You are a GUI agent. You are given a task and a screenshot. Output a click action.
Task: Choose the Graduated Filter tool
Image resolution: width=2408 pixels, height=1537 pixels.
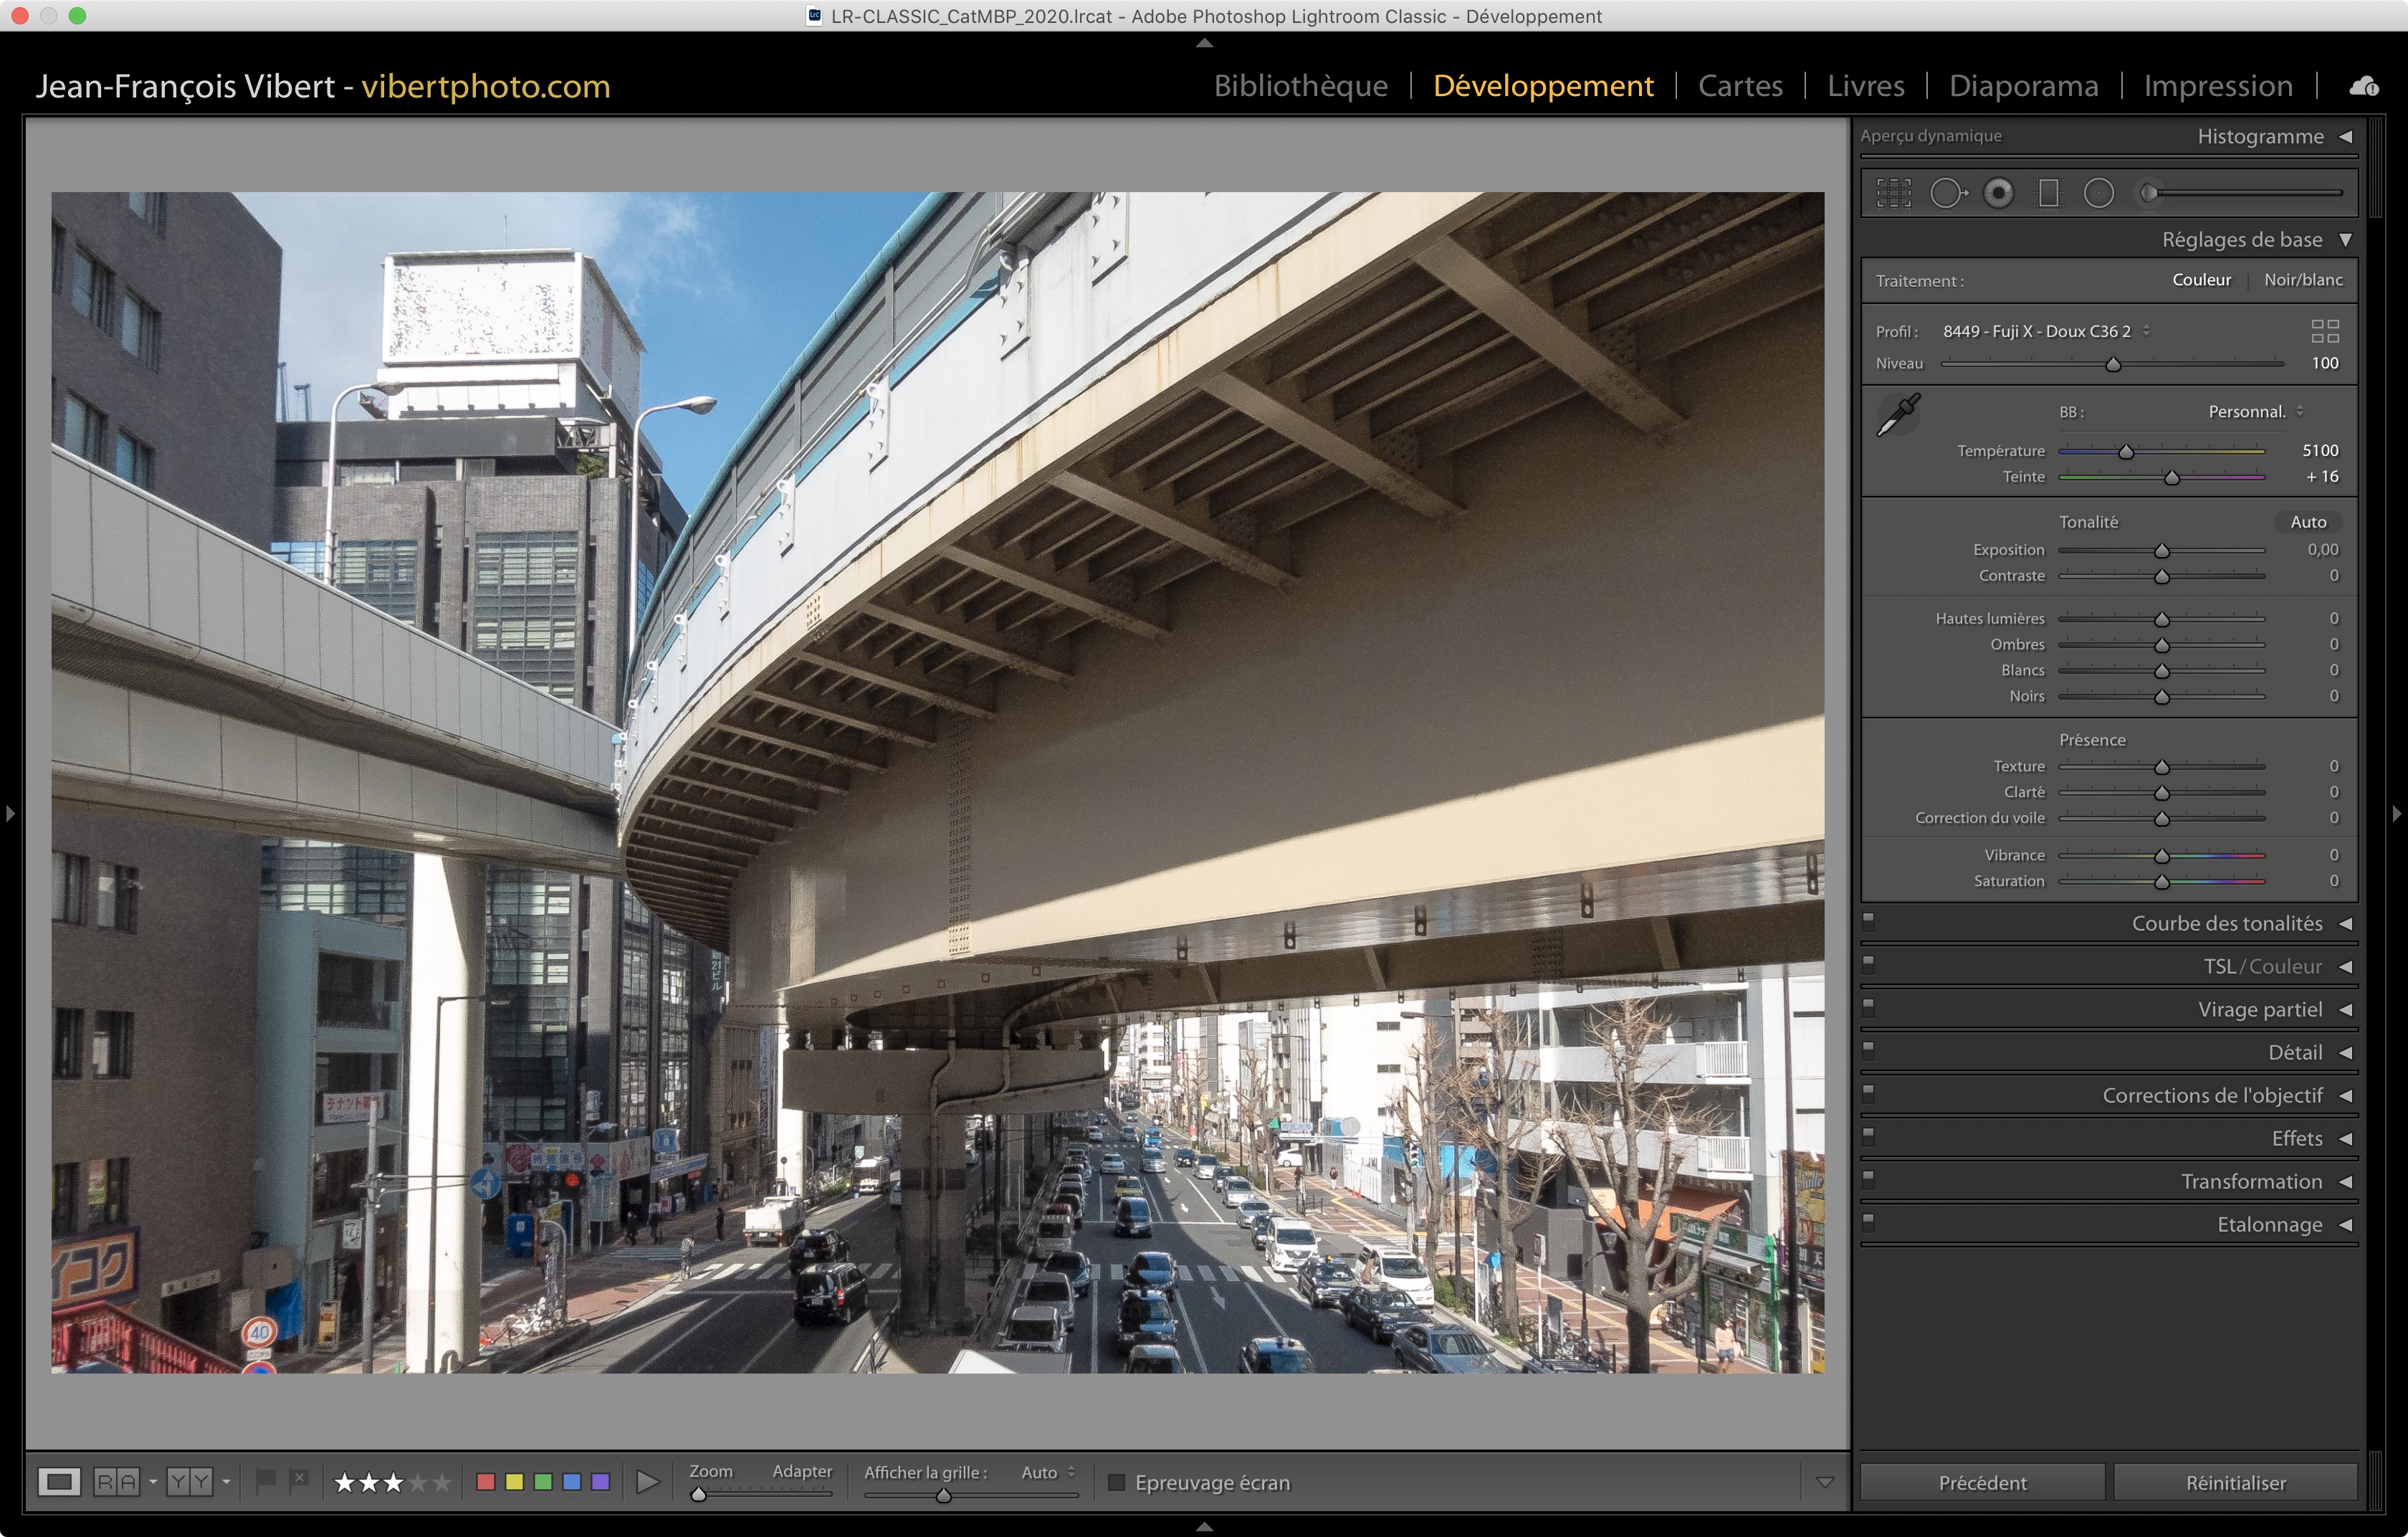point(2048,193)
